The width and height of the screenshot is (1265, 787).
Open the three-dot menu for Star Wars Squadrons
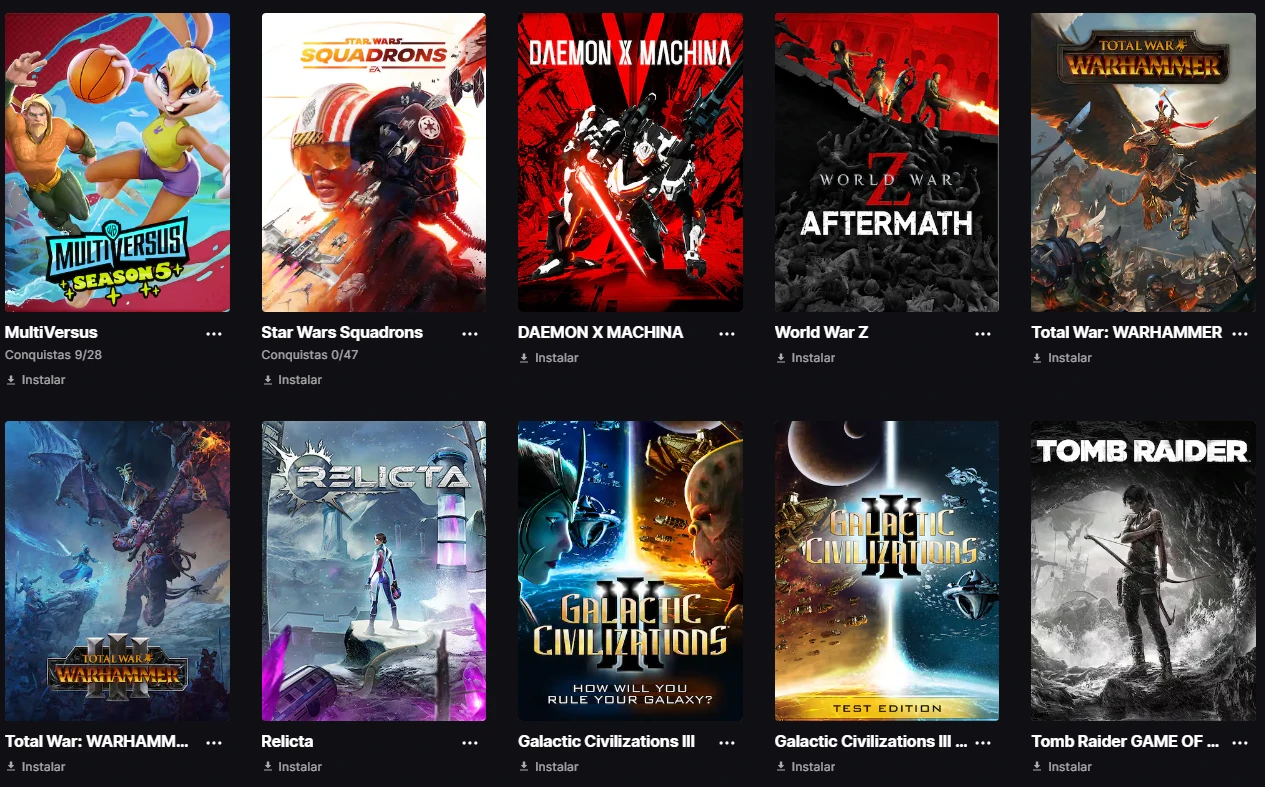tap(470, 334)
